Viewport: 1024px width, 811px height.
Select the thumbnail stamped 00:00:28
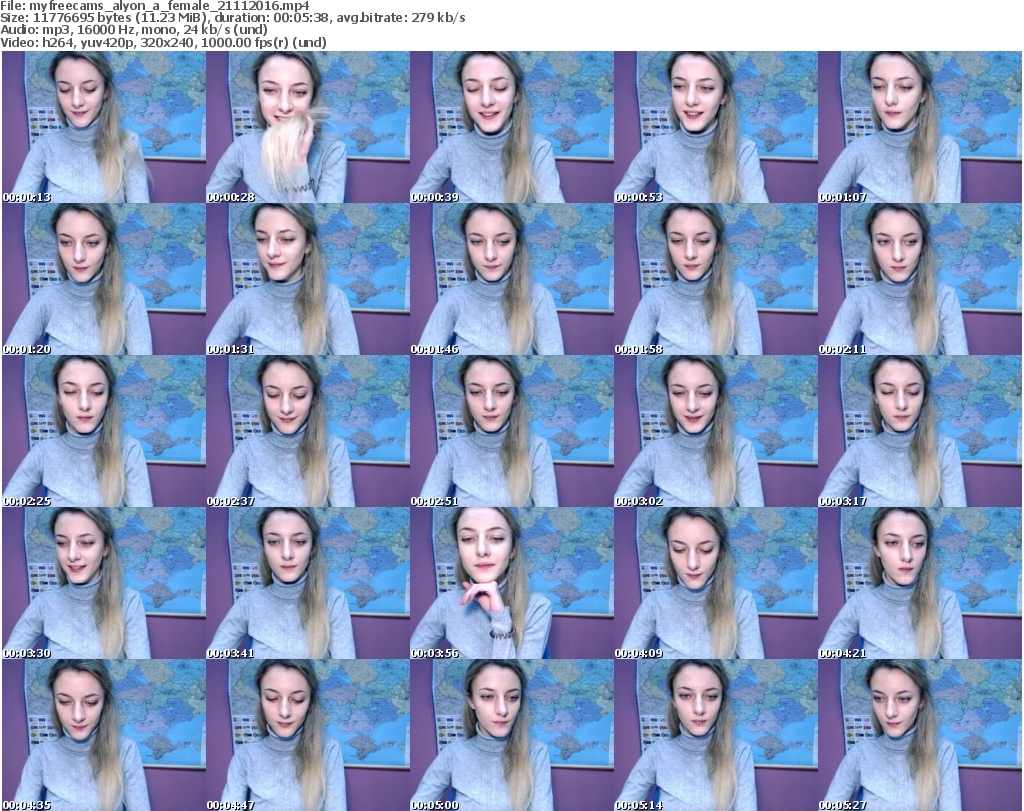(308, 127)
